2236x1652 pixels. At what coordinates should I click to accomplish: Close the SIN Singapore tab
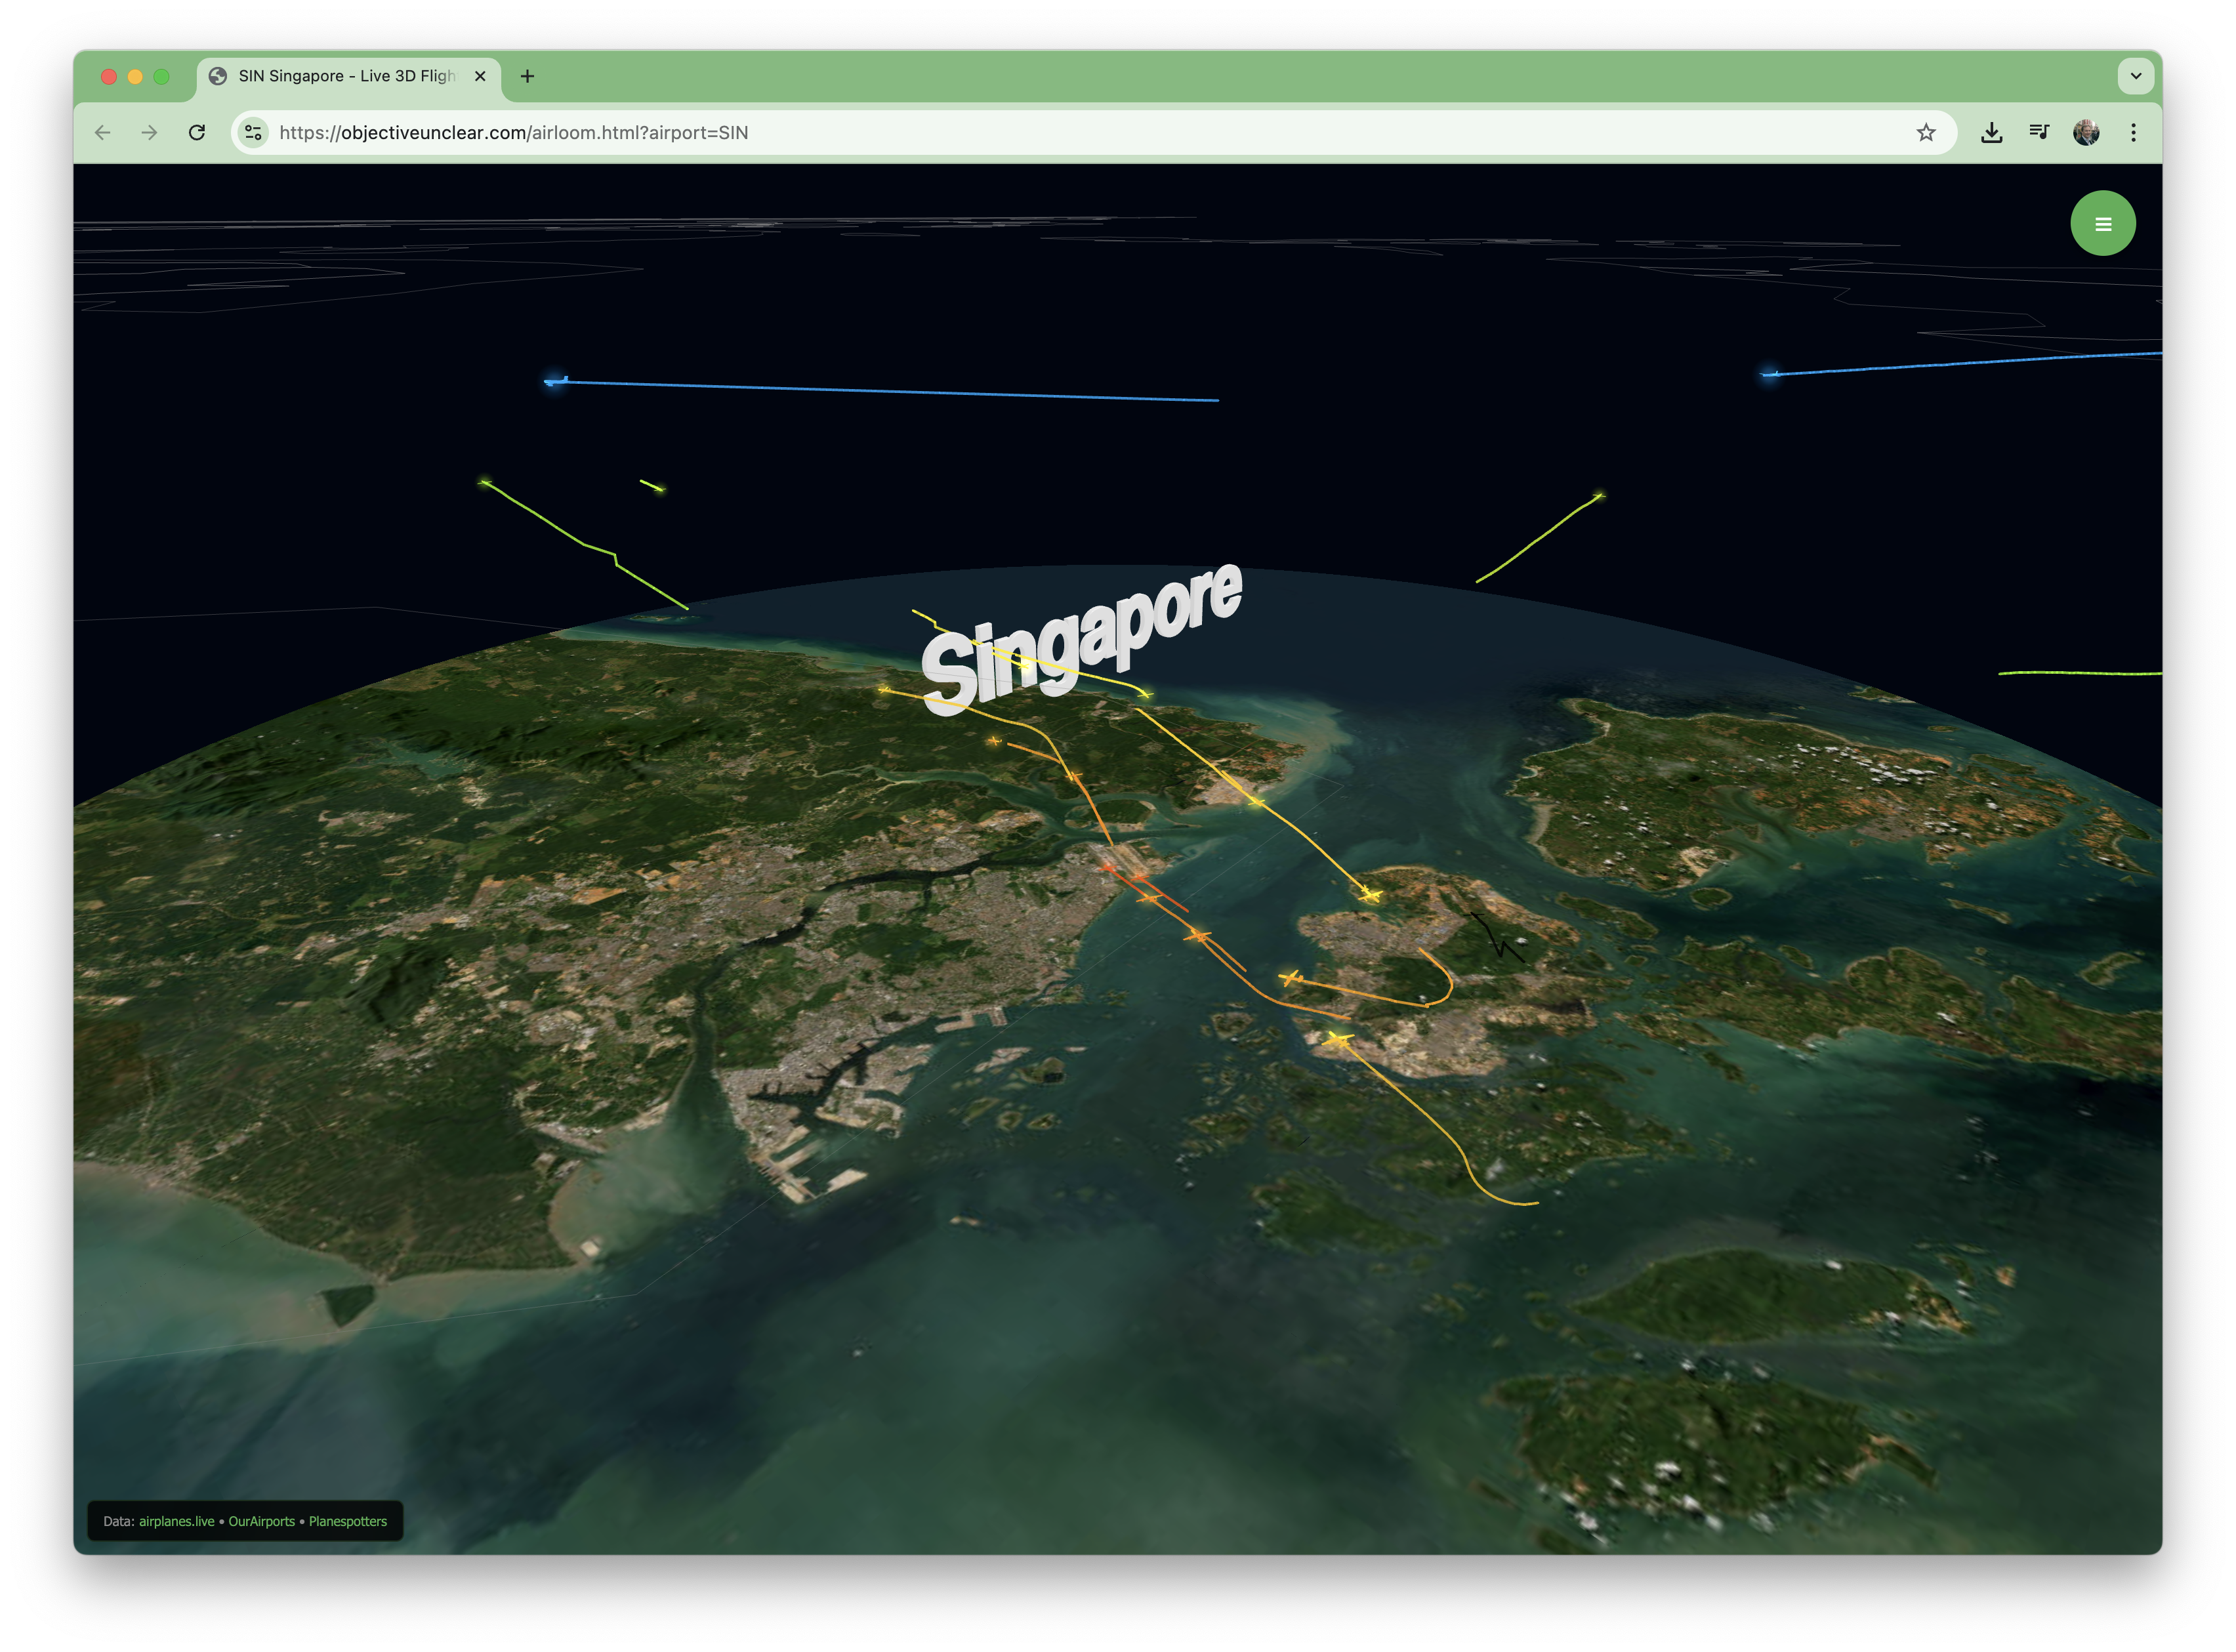click(x=480, y=76)
